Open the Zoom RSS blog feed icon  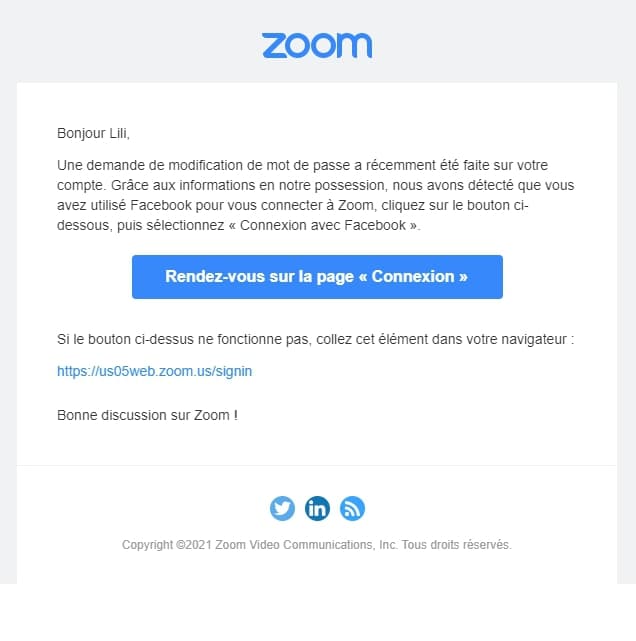tap(352, 508)
